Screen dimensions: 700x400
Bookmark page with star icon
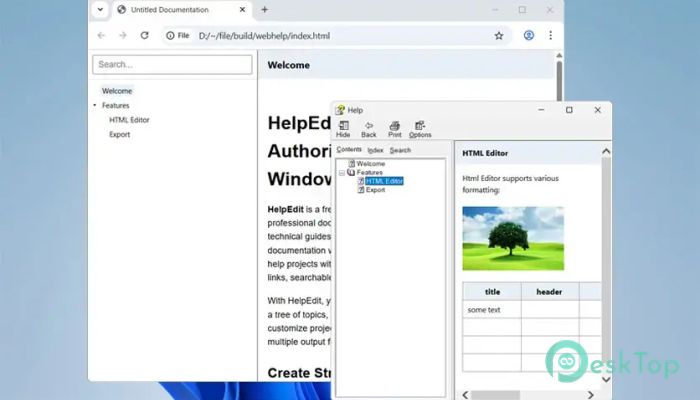(499, 36)
